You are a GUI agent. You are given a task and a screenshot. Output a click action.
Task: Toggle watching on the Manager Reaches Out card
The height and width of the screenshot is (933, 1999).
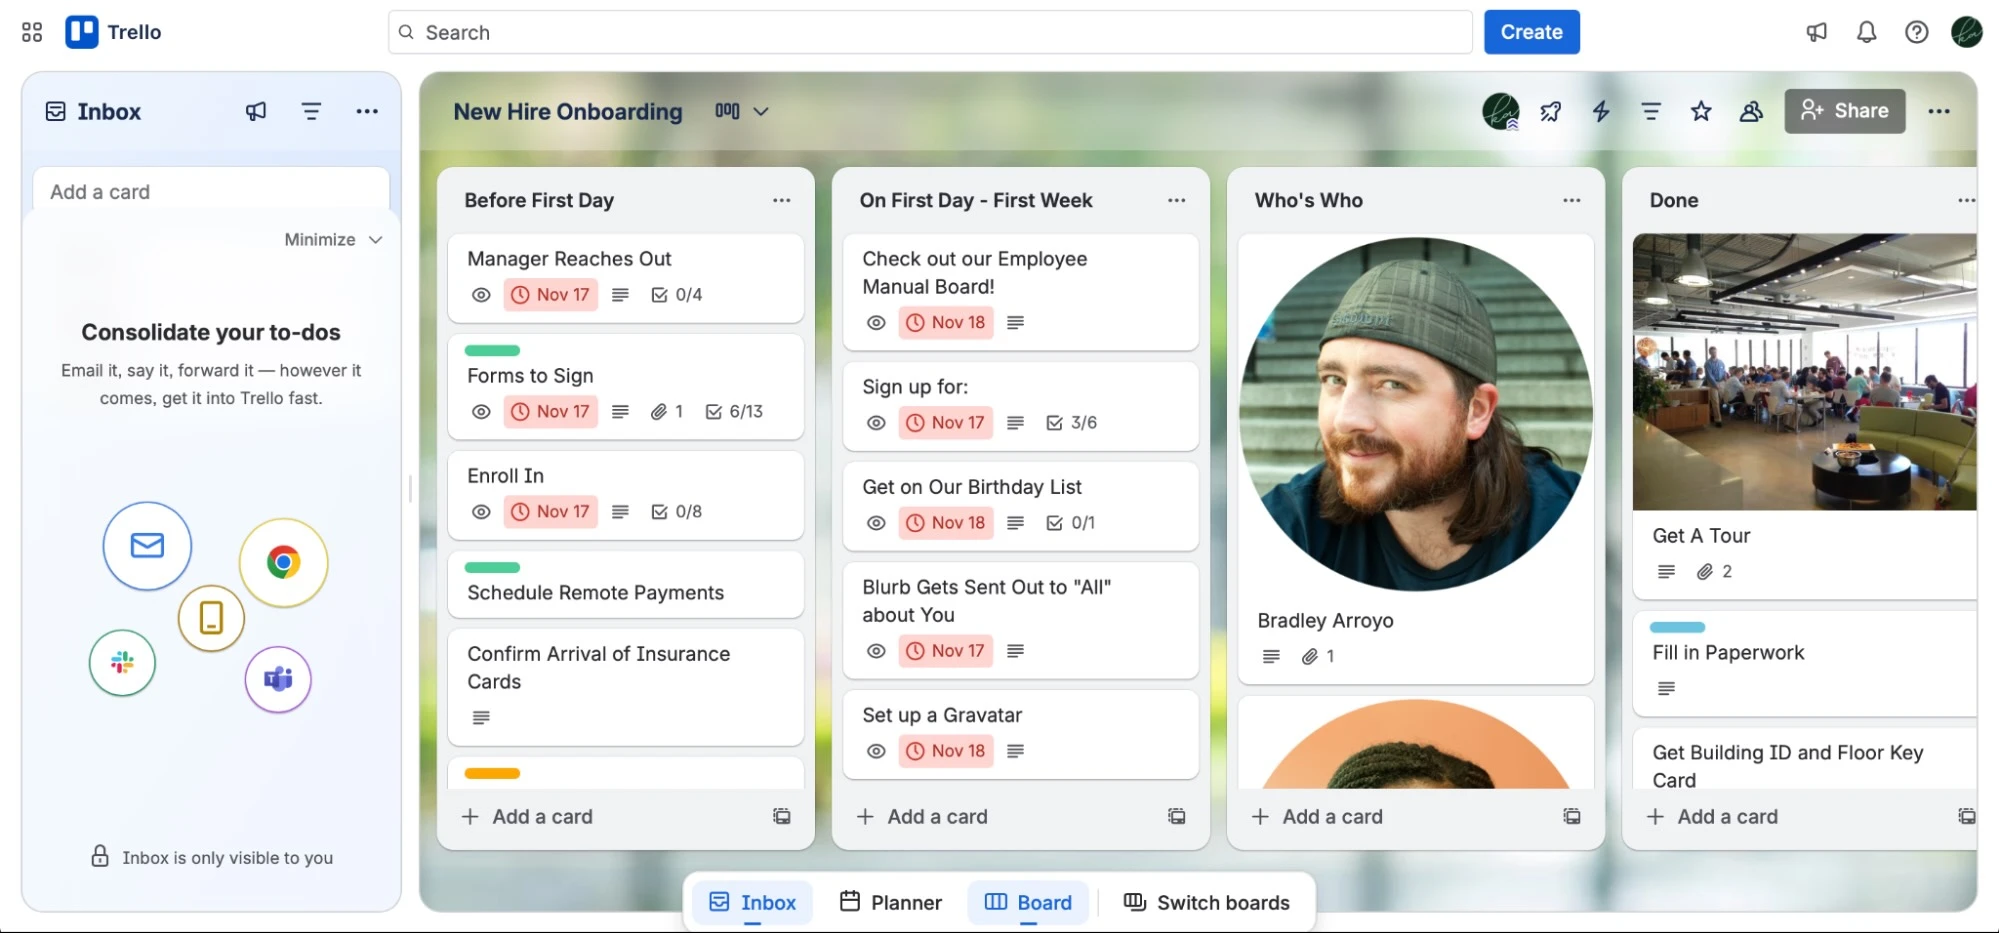tap(481, 294)
